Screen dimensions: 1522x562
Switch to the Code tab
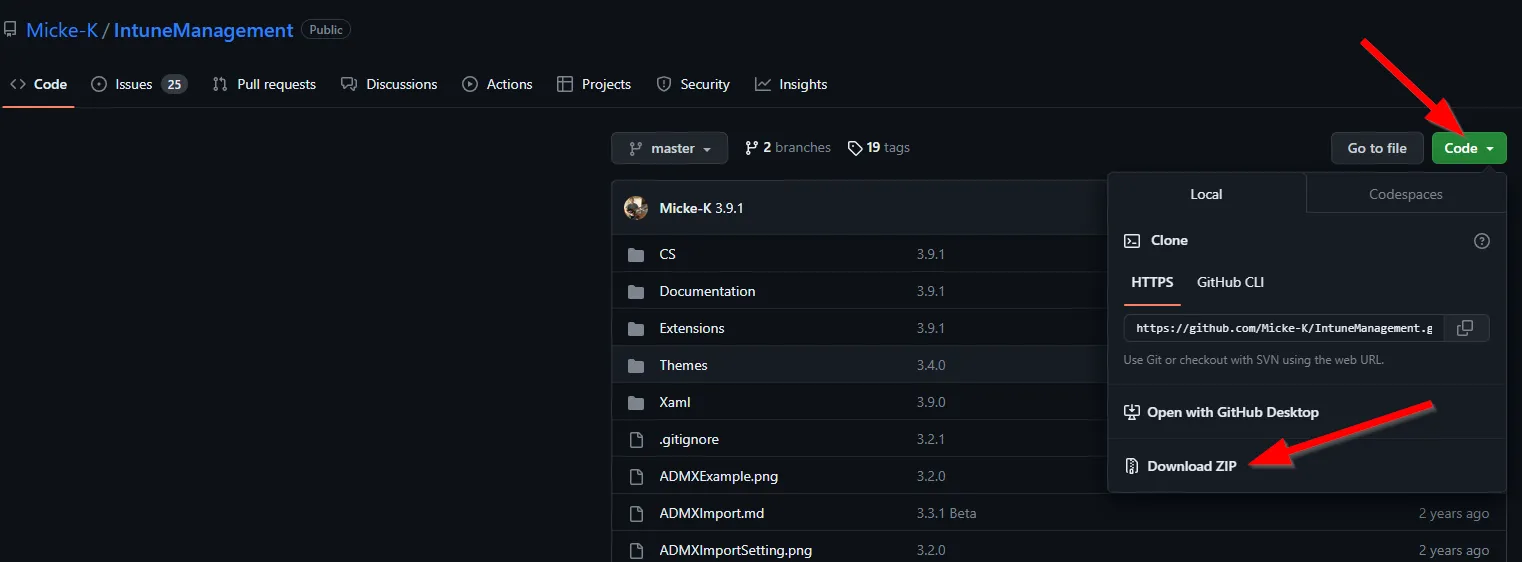click(38, 84)
